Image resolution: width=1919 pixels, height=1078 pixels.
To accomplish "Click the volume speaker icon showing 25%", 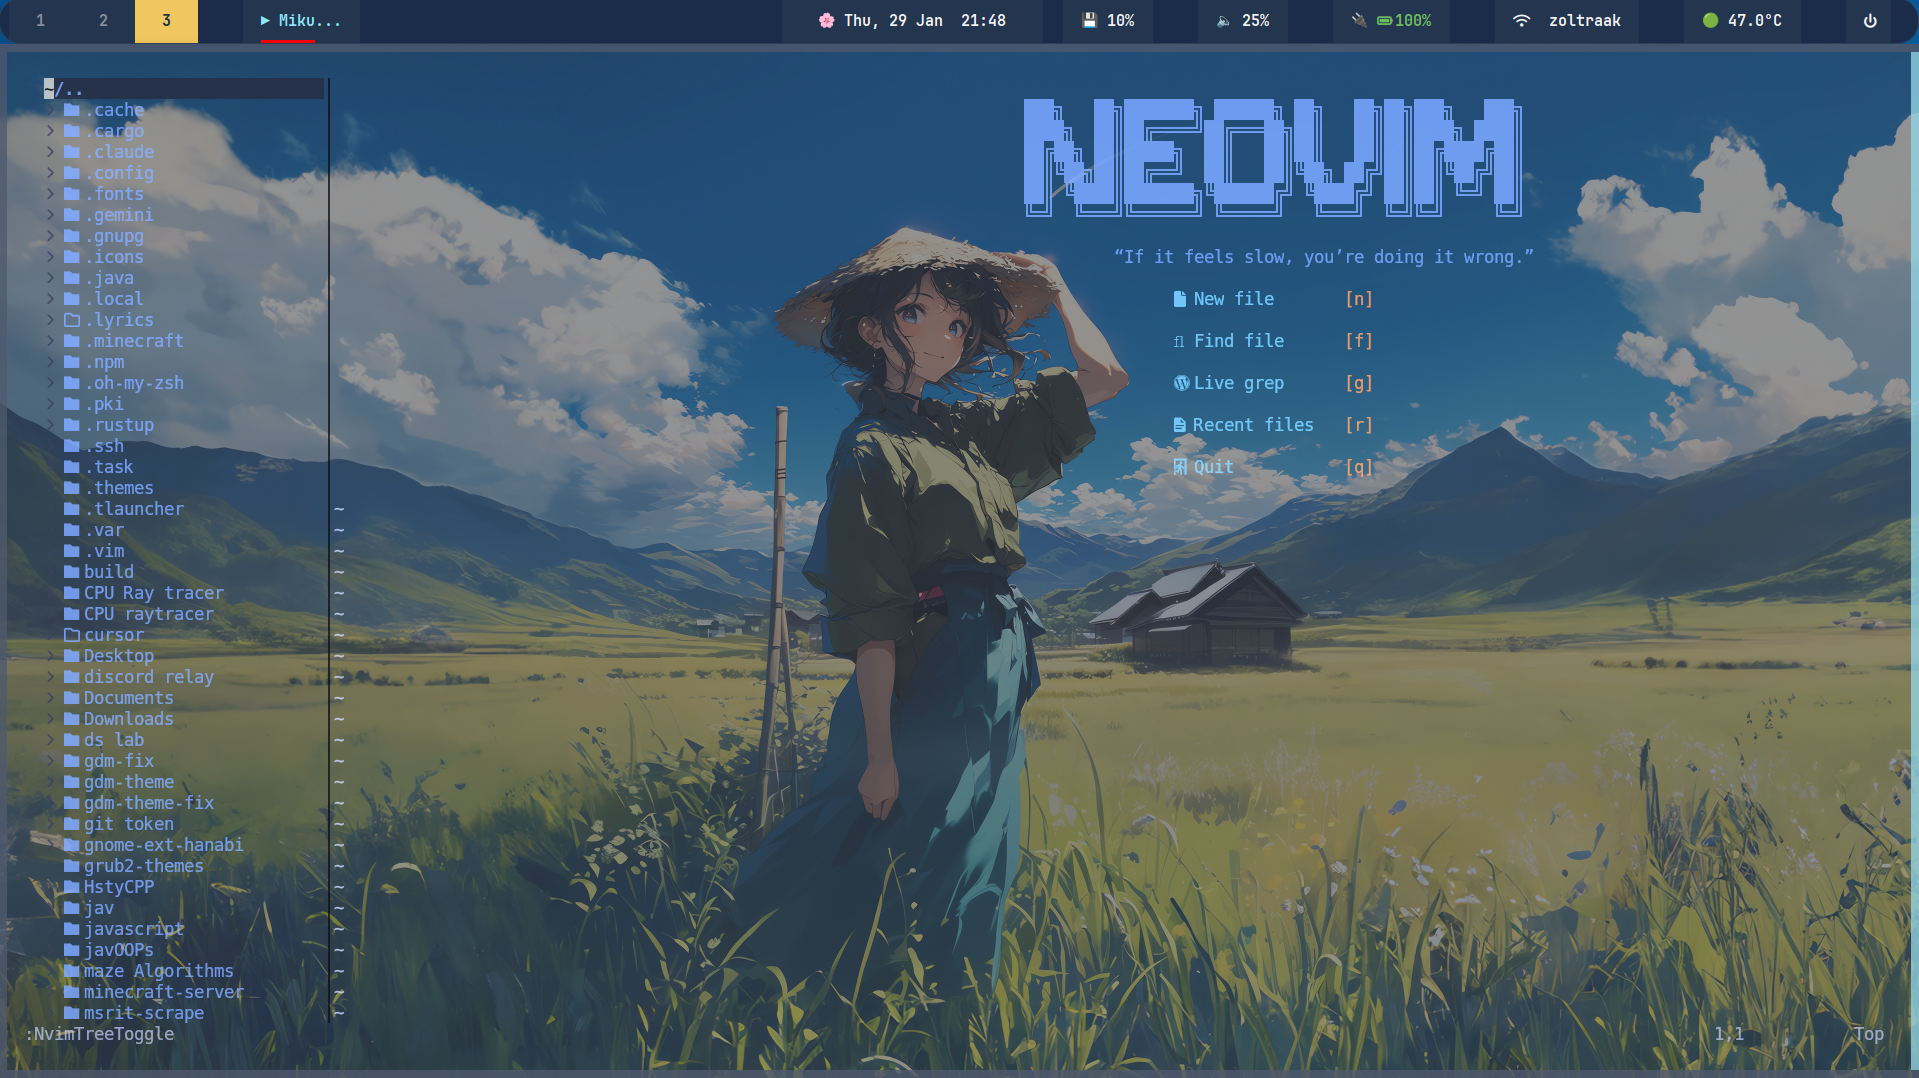I will 1224,20.
